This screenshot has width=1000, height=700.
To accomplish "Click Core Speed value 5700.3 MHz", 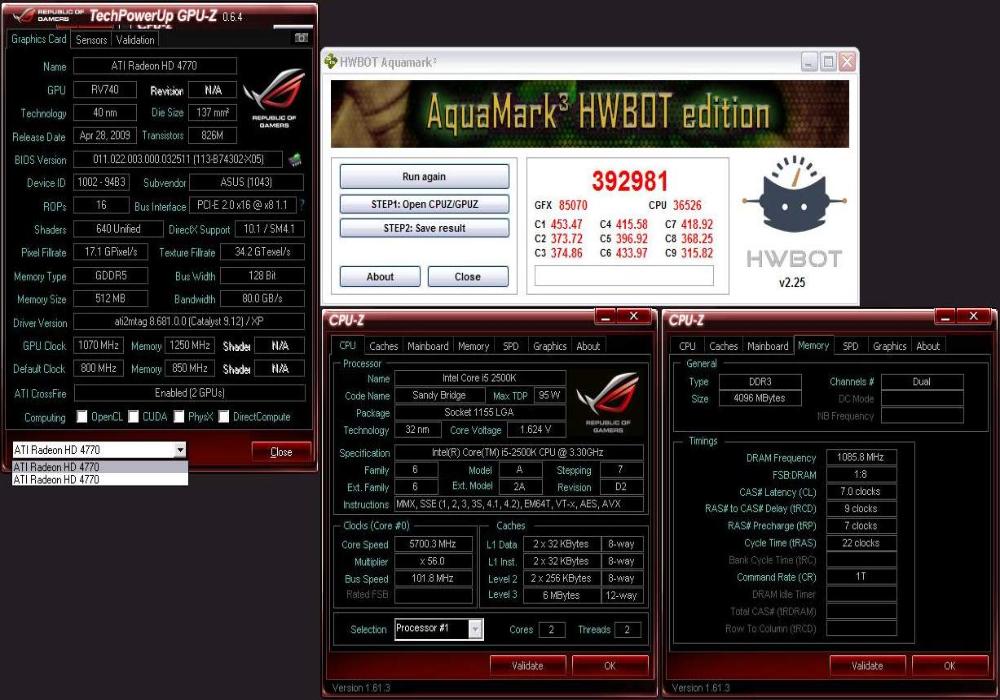I will click(x=433, y=544).
